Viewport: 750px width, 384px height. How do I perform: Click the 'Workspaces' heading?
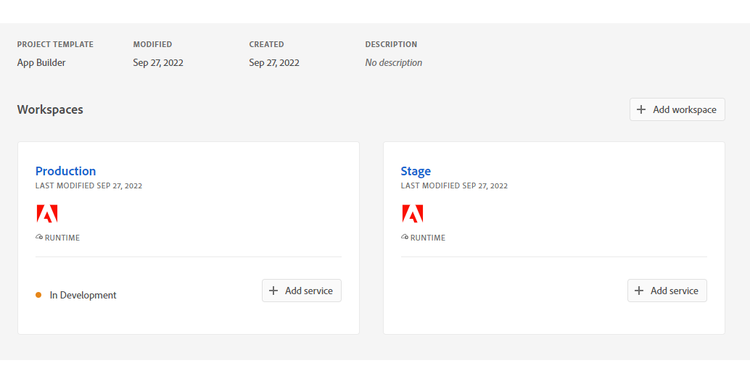click(50, 110)
